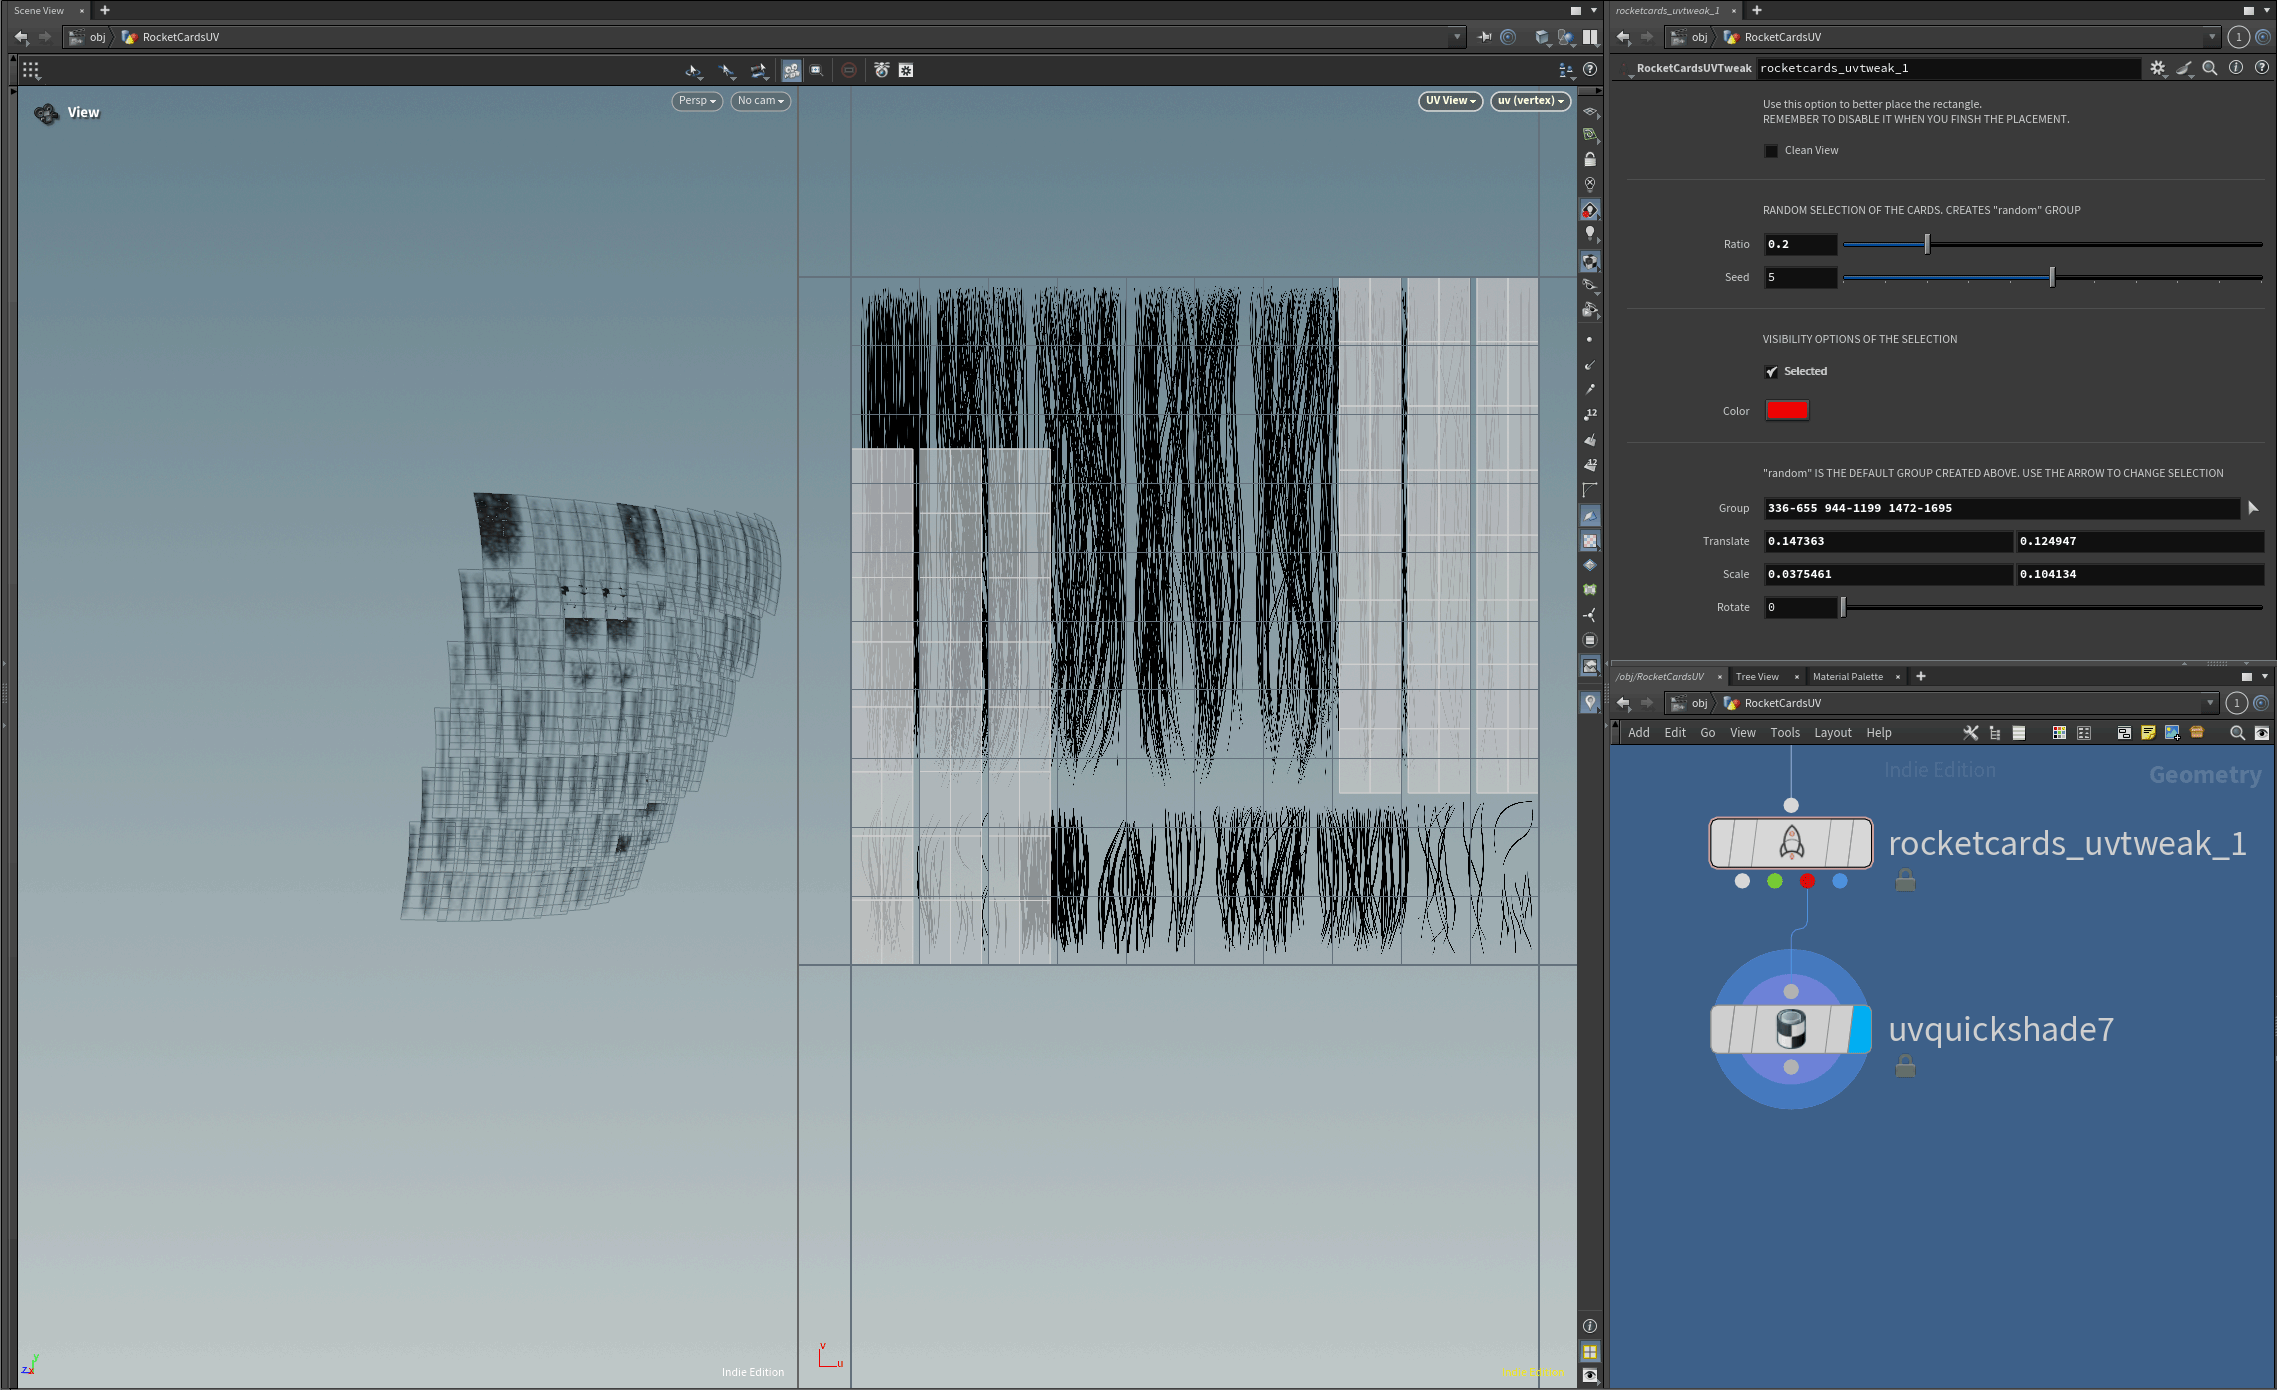This screenshot has height=1390, width=2277.
Task: Click the network list view icon
Action: tap(2019, 733)
